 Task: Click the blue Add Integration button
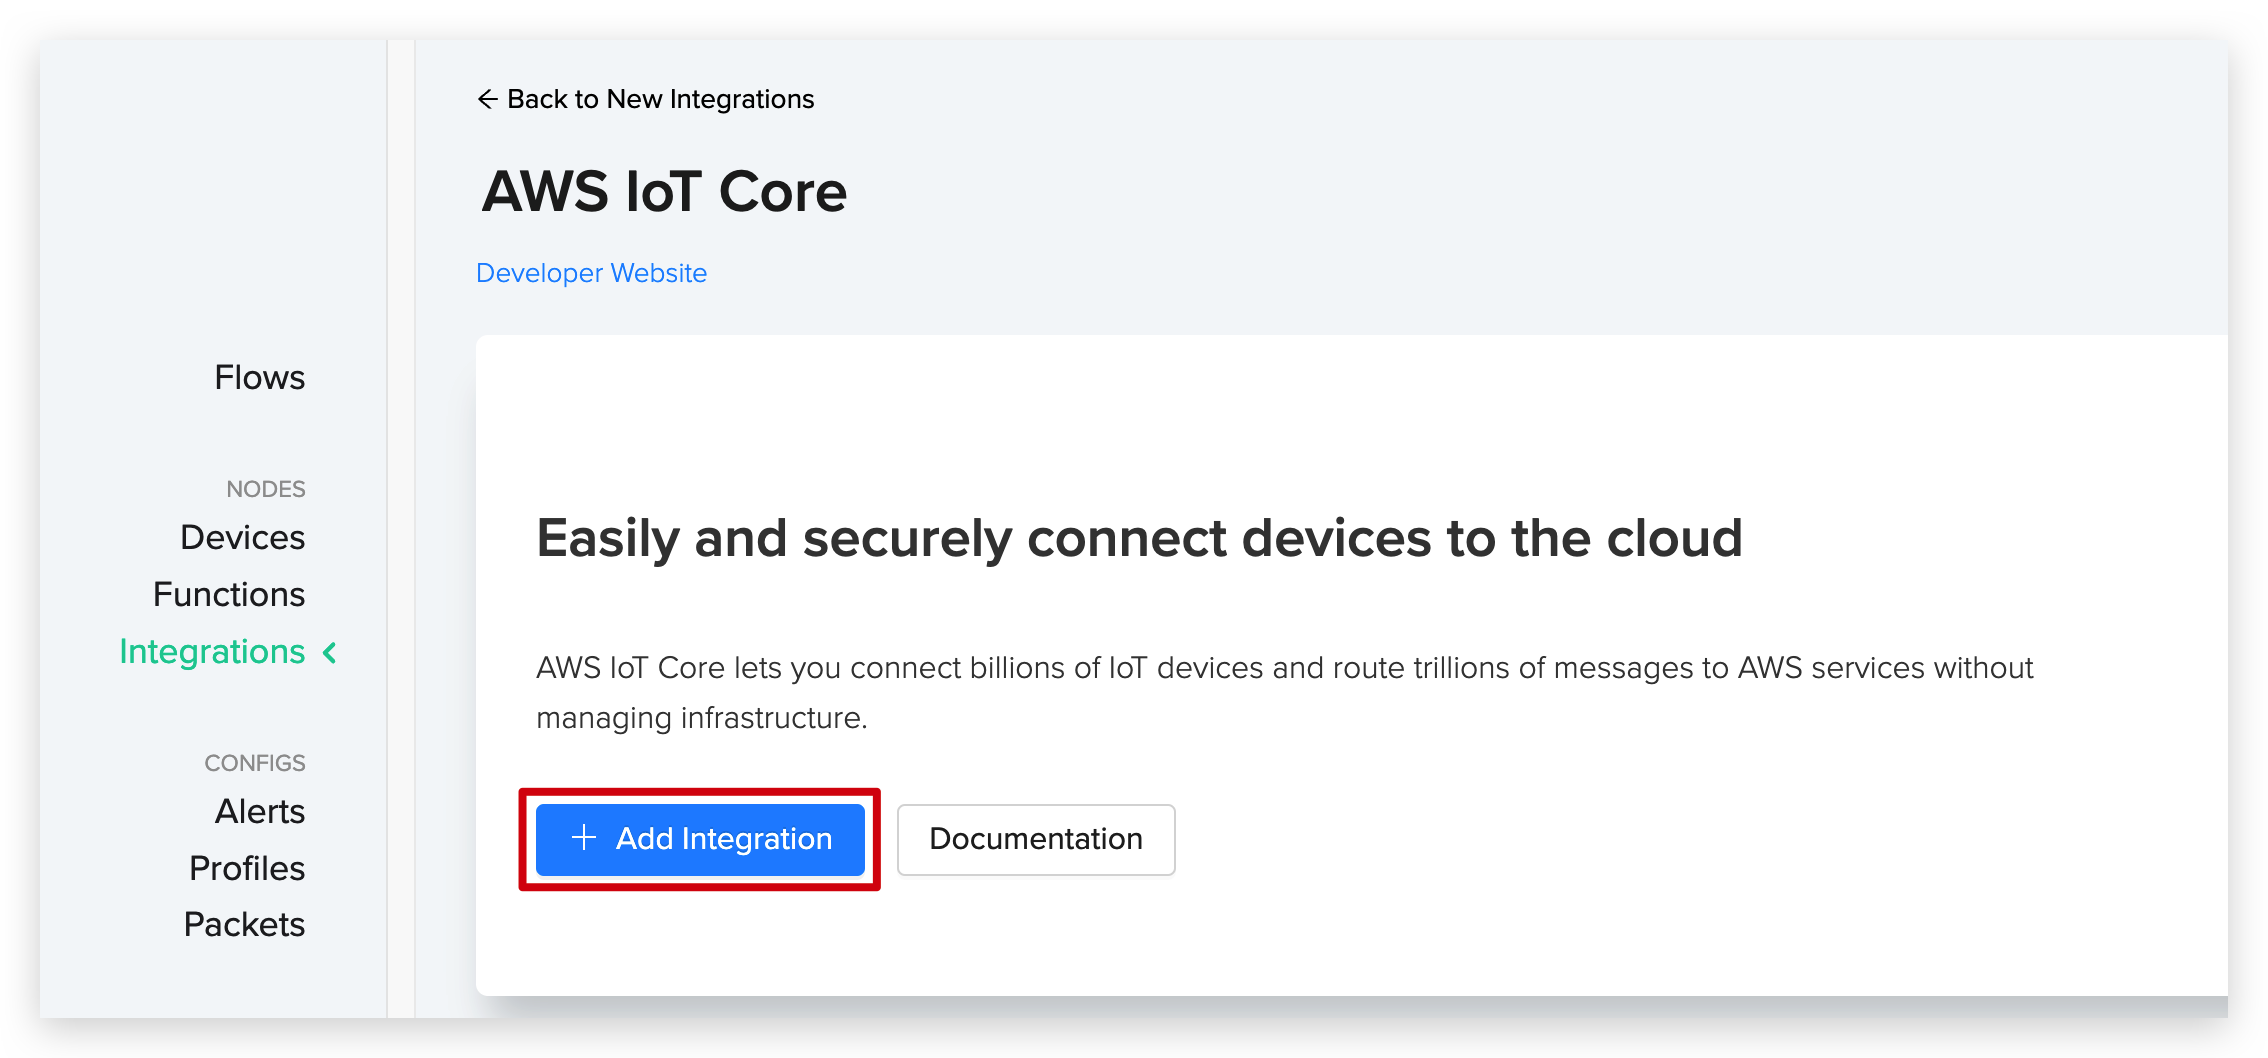[700, 839]
